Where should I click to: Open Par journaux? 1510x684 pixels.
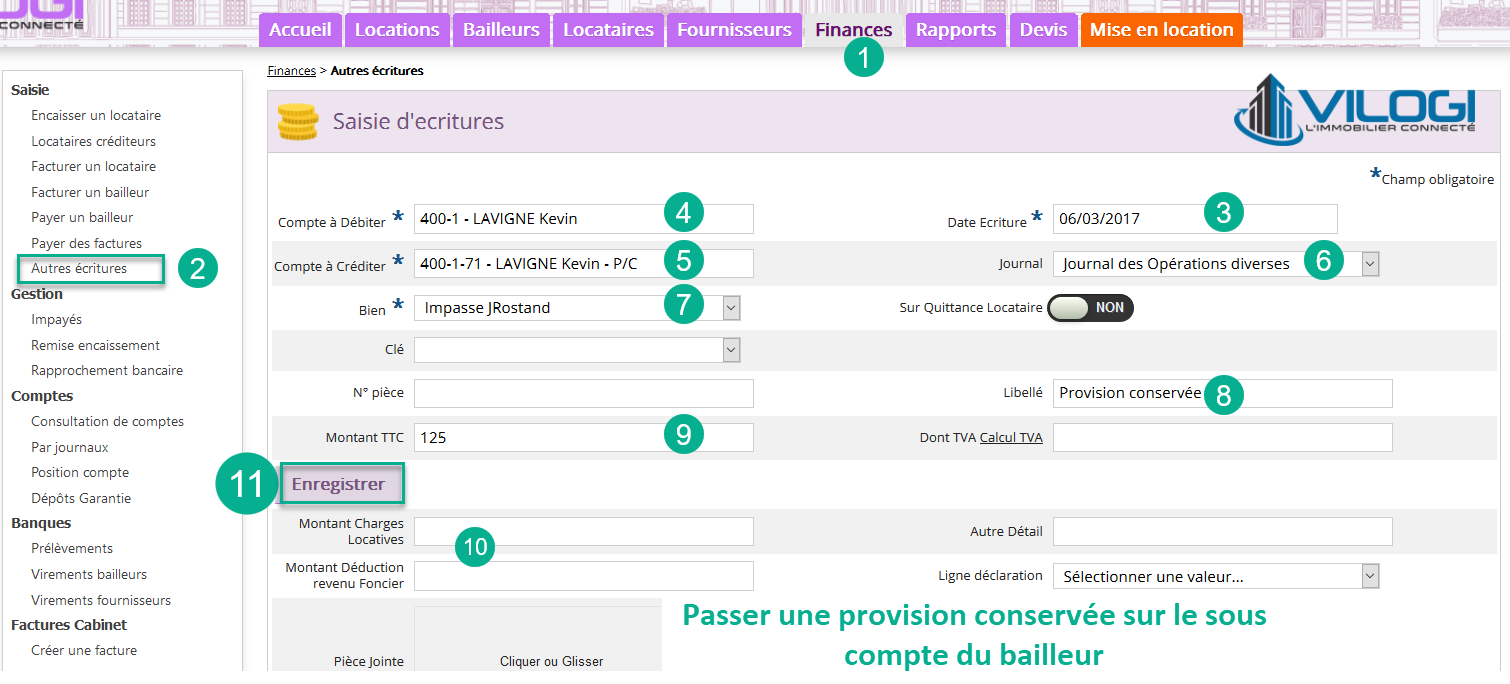tap(70, 448)
